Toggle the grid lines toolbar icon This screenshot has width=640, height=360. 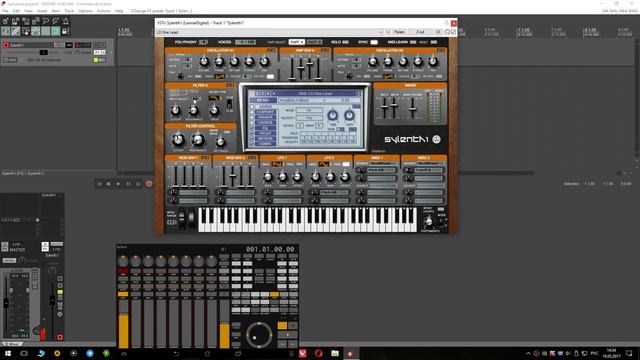click(x=46, y=31)
